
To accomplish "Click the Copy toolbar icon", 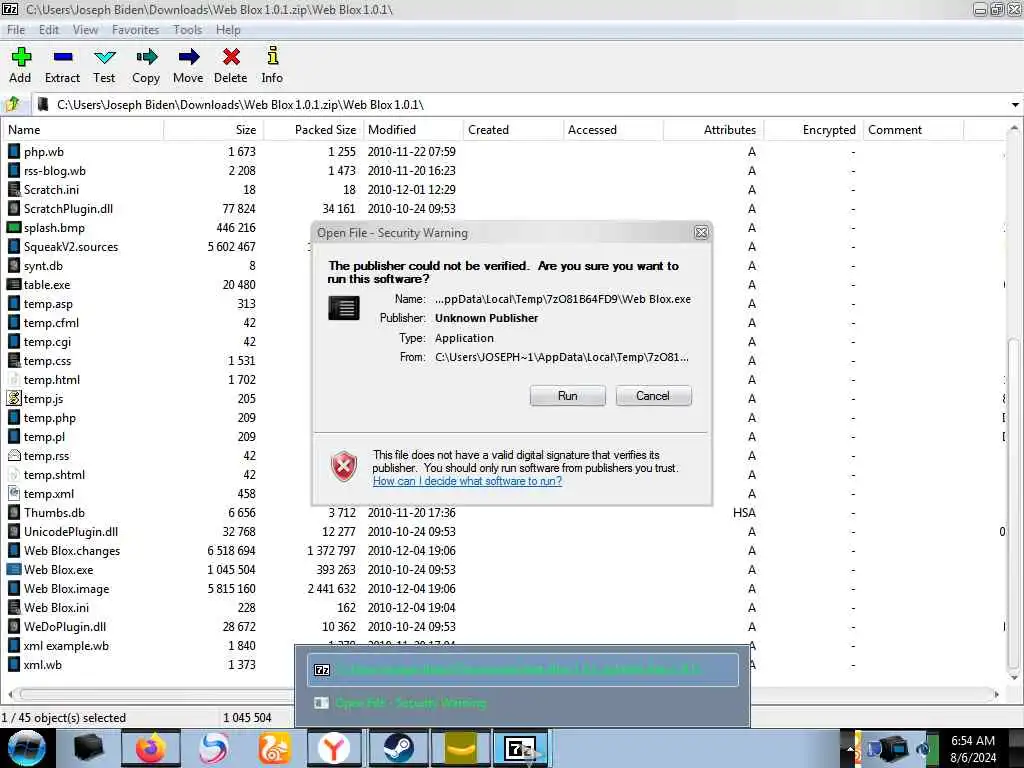I will pyautogui.click(x=146, y=57).
